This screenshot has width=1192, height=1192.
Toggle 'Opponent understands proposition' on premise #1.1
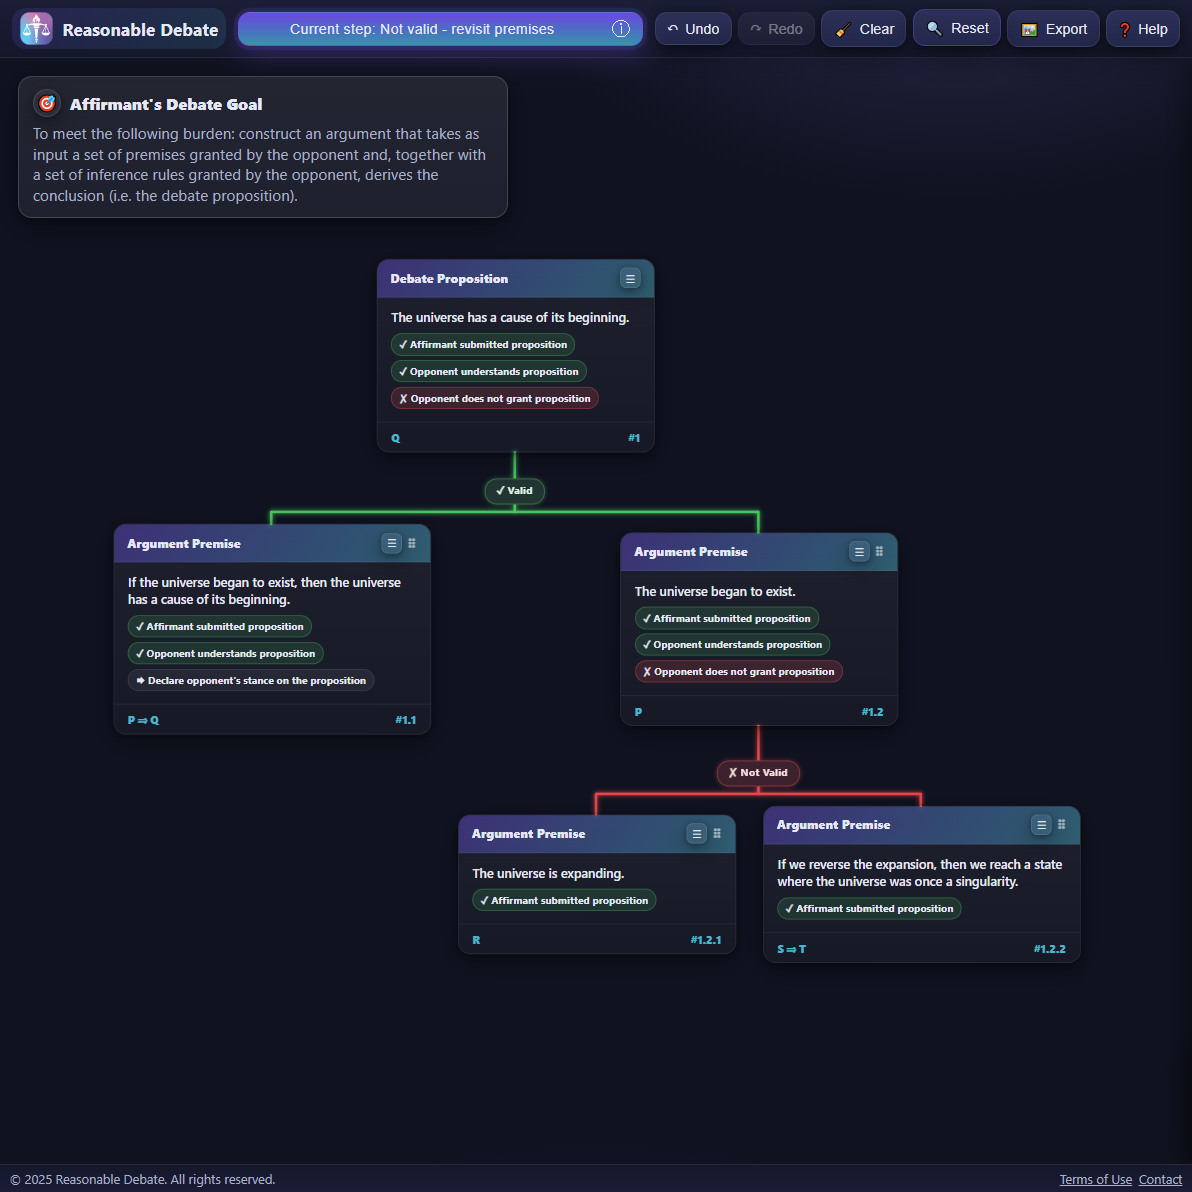tap(225, 653)
